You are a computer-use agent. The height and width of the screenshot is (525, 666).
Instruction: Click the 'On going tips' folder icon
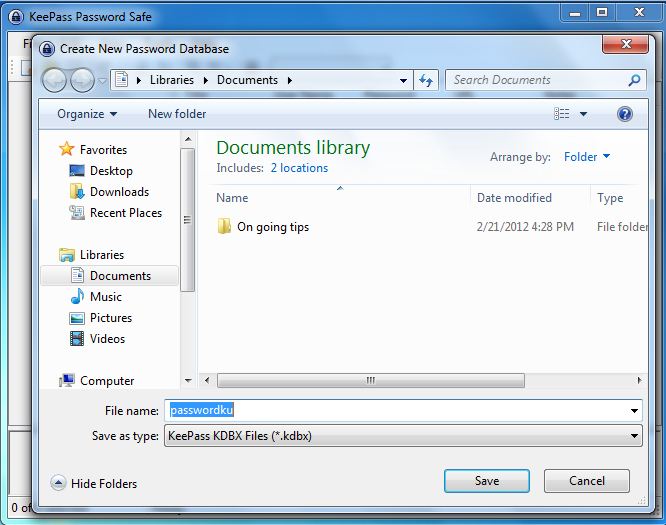224,226
